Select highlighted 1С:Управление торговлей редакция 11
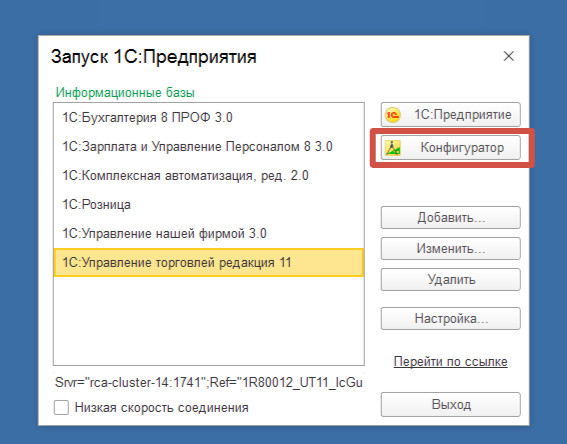 coord(209,262)
